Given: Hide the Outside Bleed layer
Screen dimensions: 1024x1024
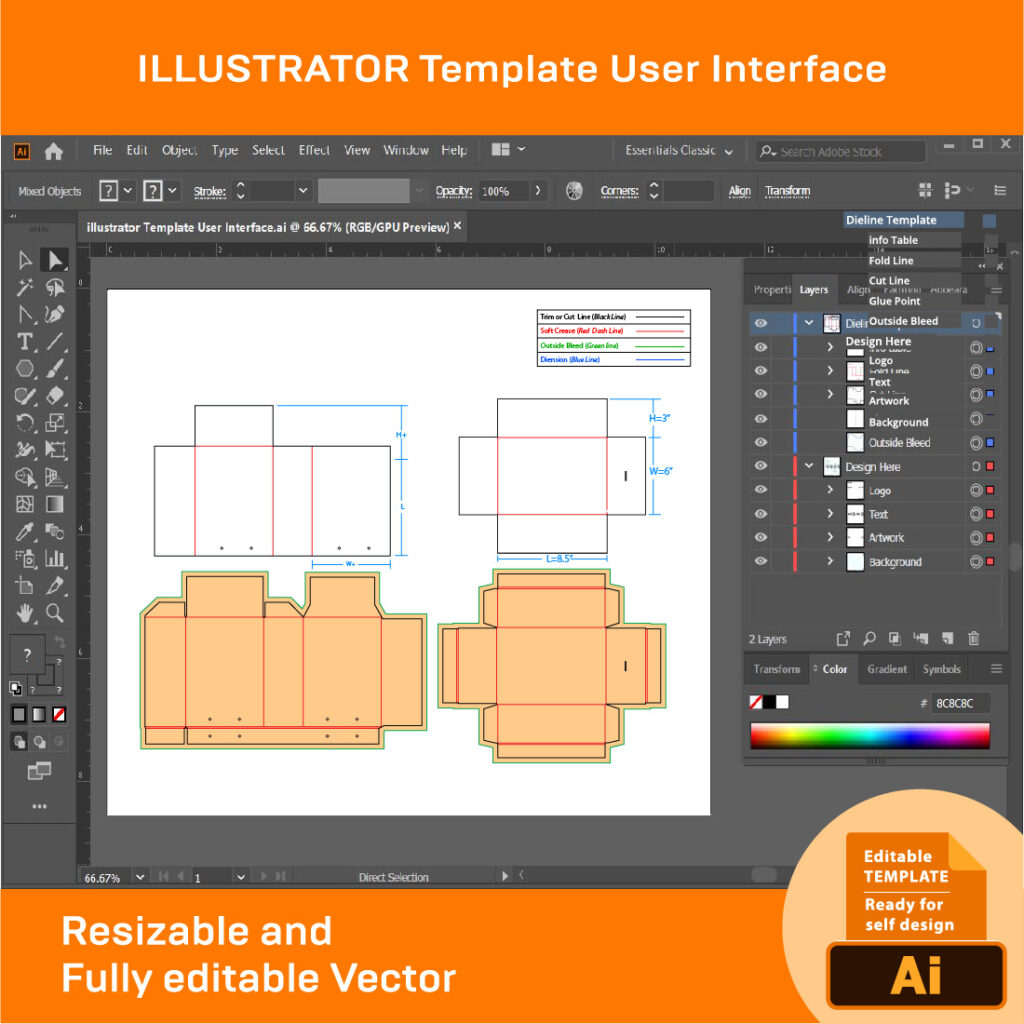Looking at the screenshot, I should pyautogui.click(x=760, y=443).
